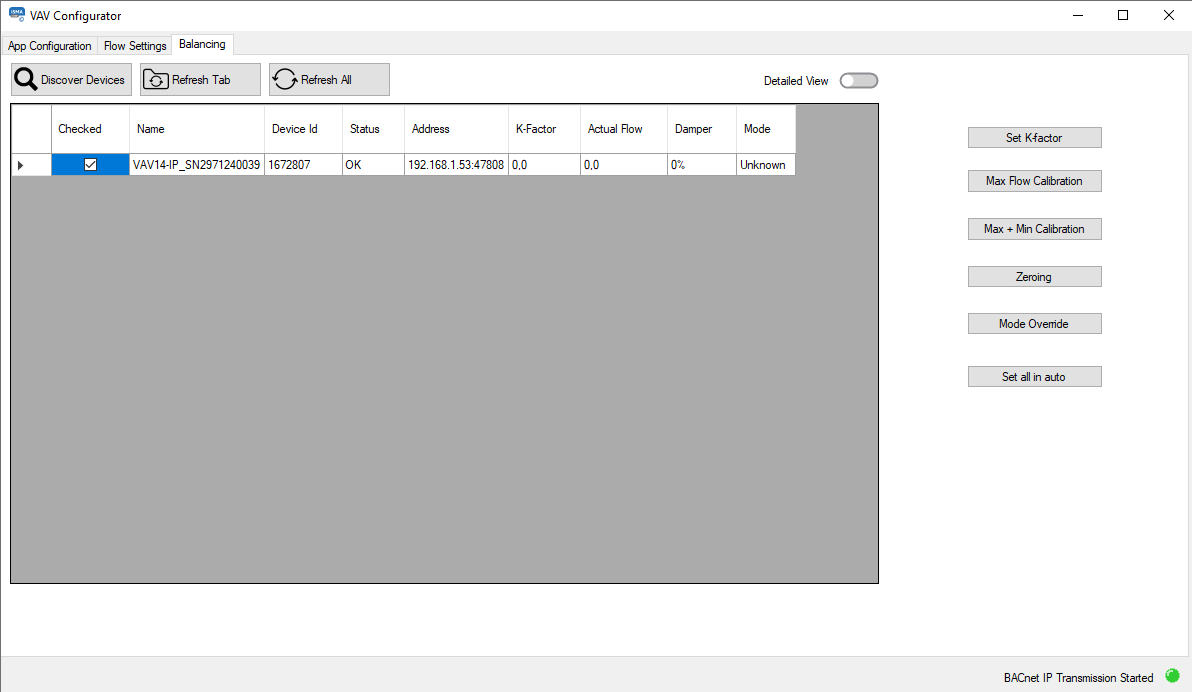
Task: Select the Balancing tab
Action: 202,44
